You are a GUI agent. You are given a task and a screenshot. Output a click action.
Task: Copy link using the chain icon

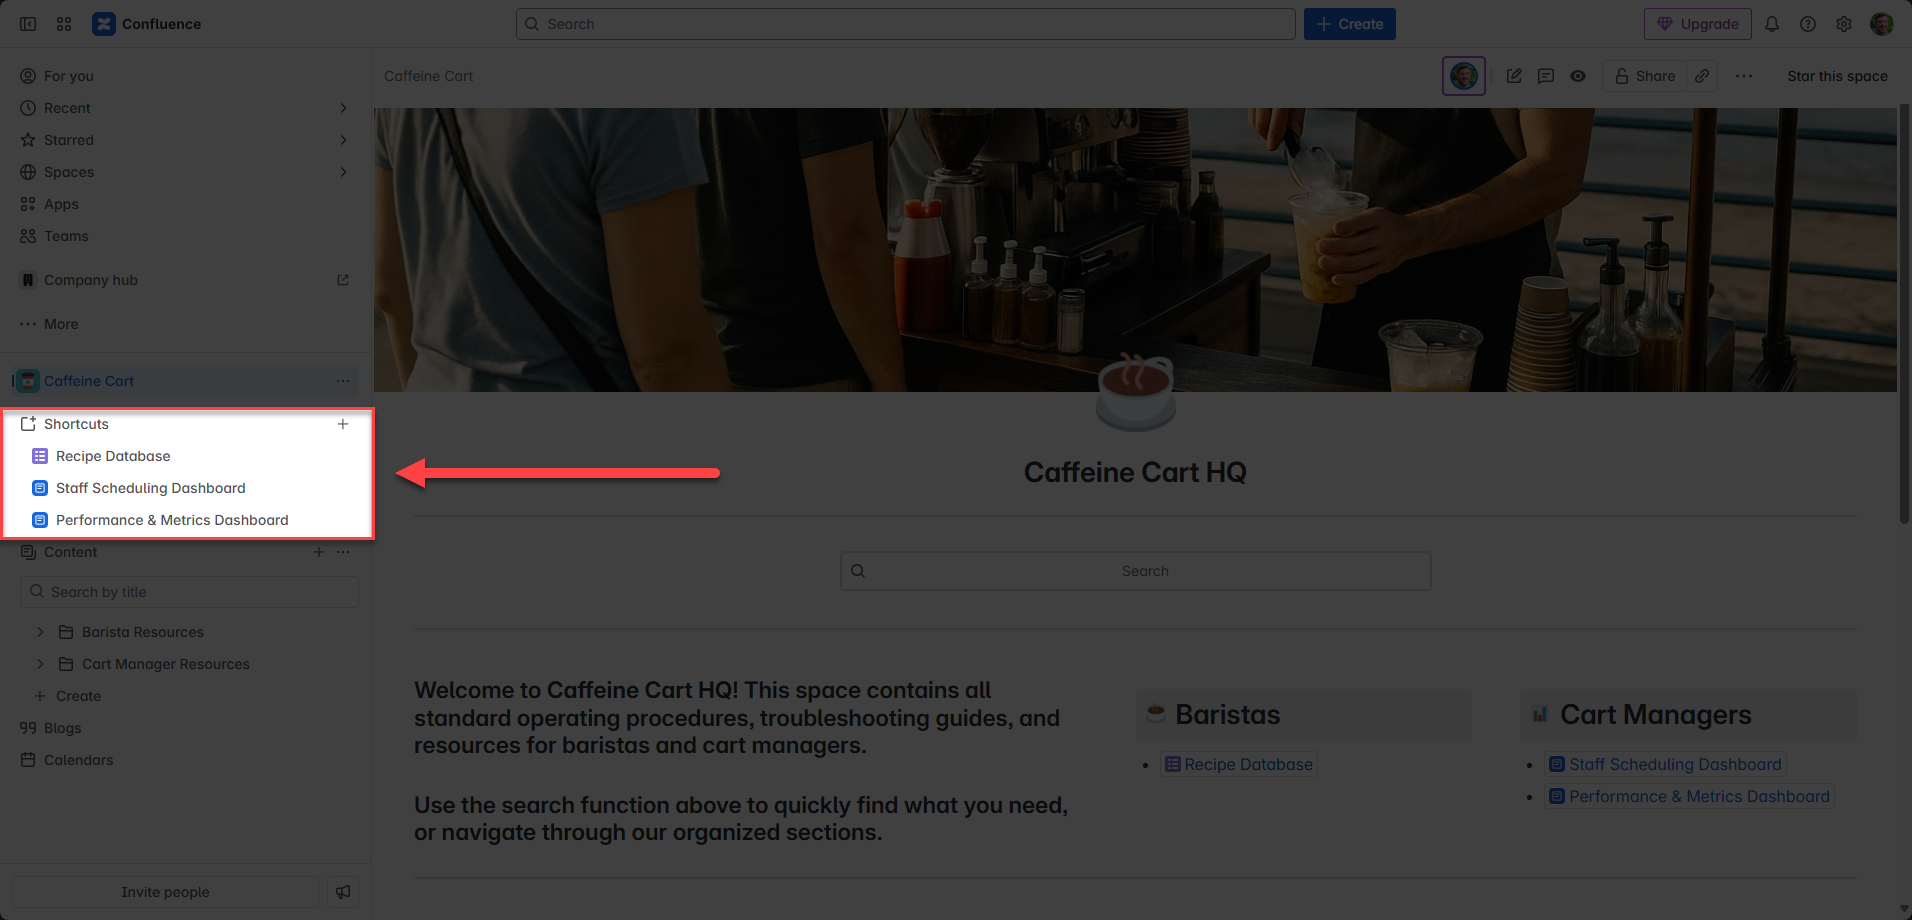(1702, 76)
